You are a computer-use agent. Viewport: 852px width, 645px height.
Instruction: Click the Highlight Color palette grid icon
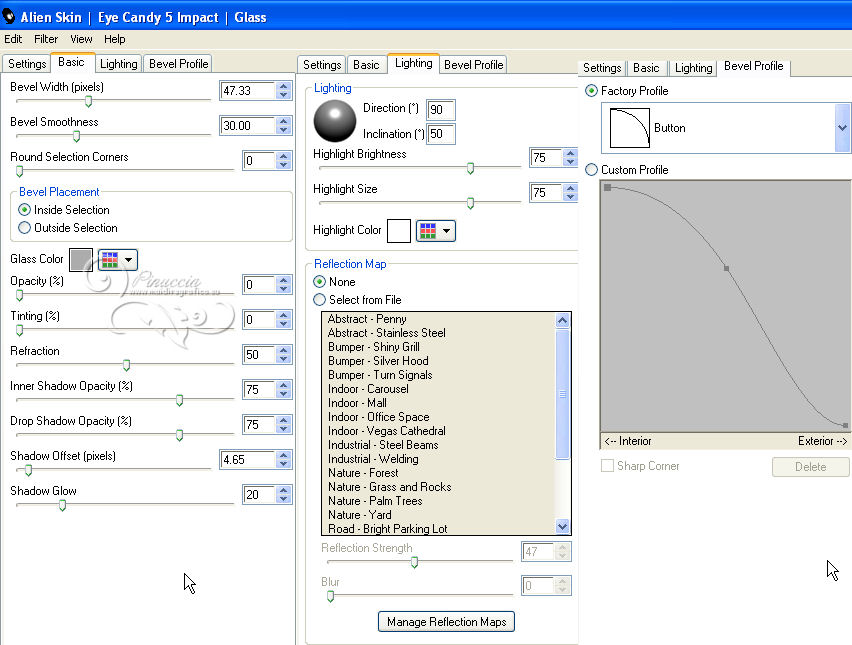tap(427, 231)
